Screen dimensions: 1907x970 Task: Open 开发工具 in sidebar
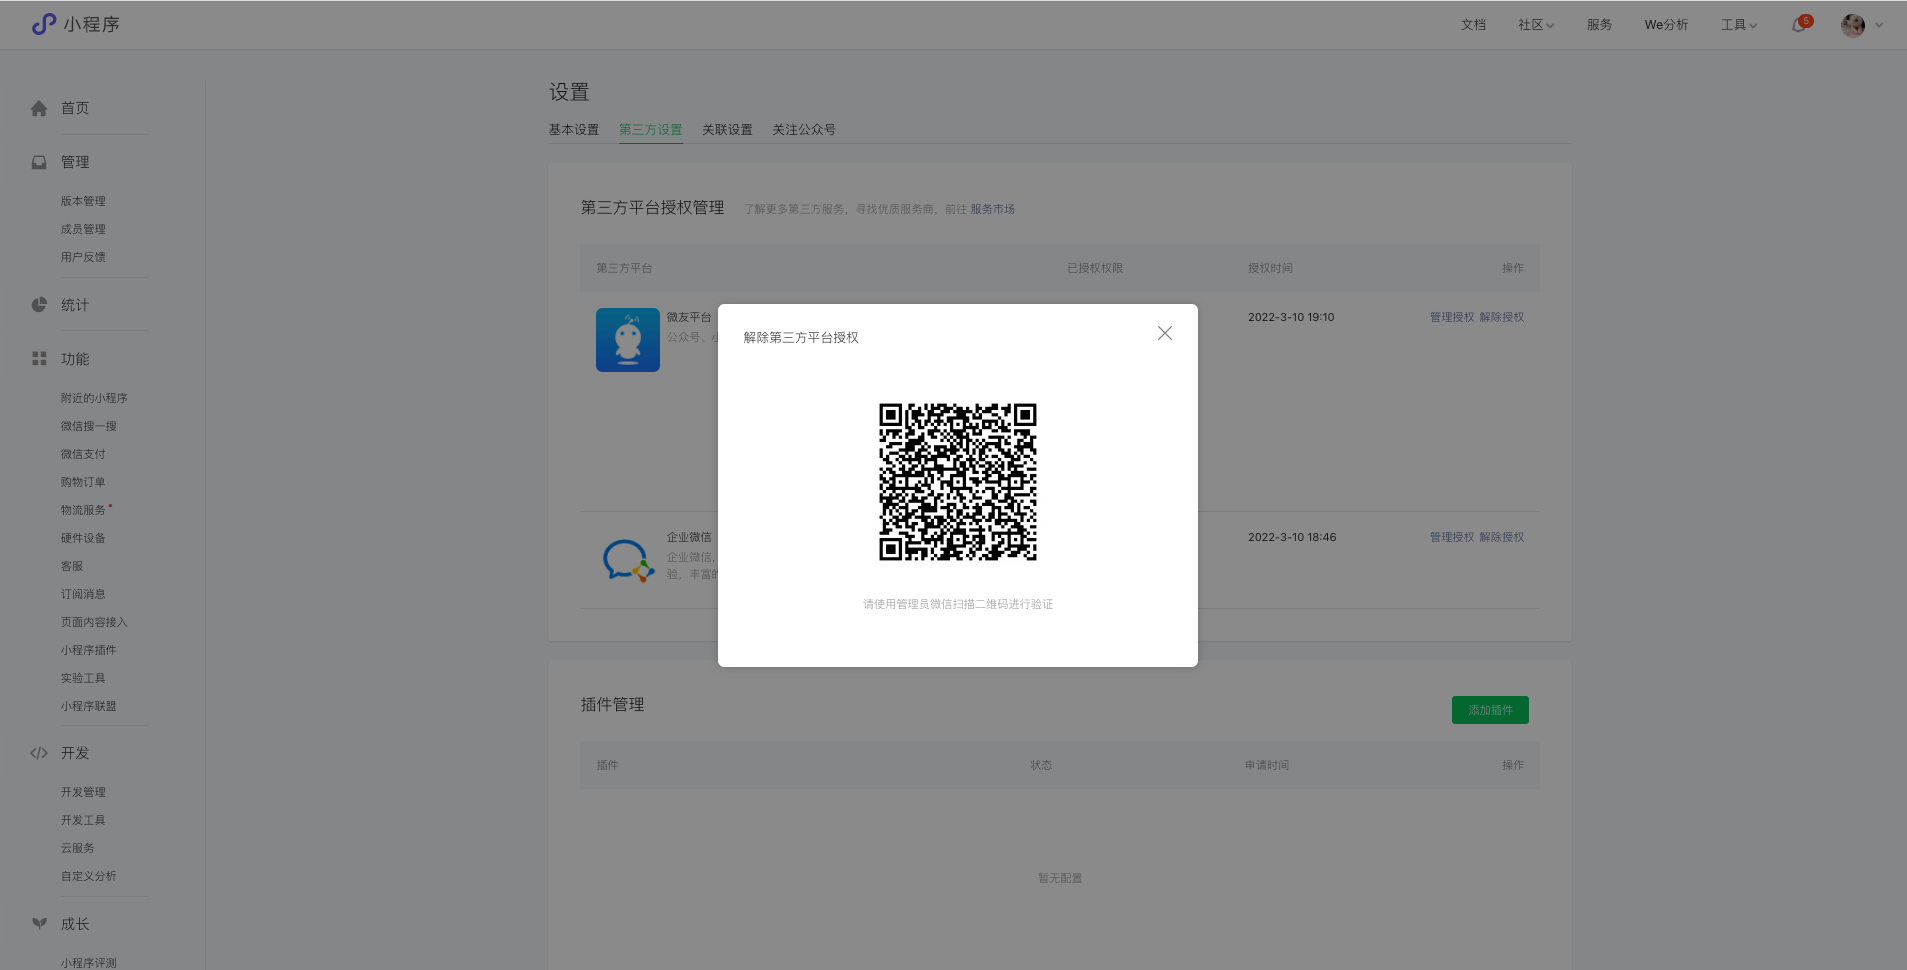pos(83,820)
